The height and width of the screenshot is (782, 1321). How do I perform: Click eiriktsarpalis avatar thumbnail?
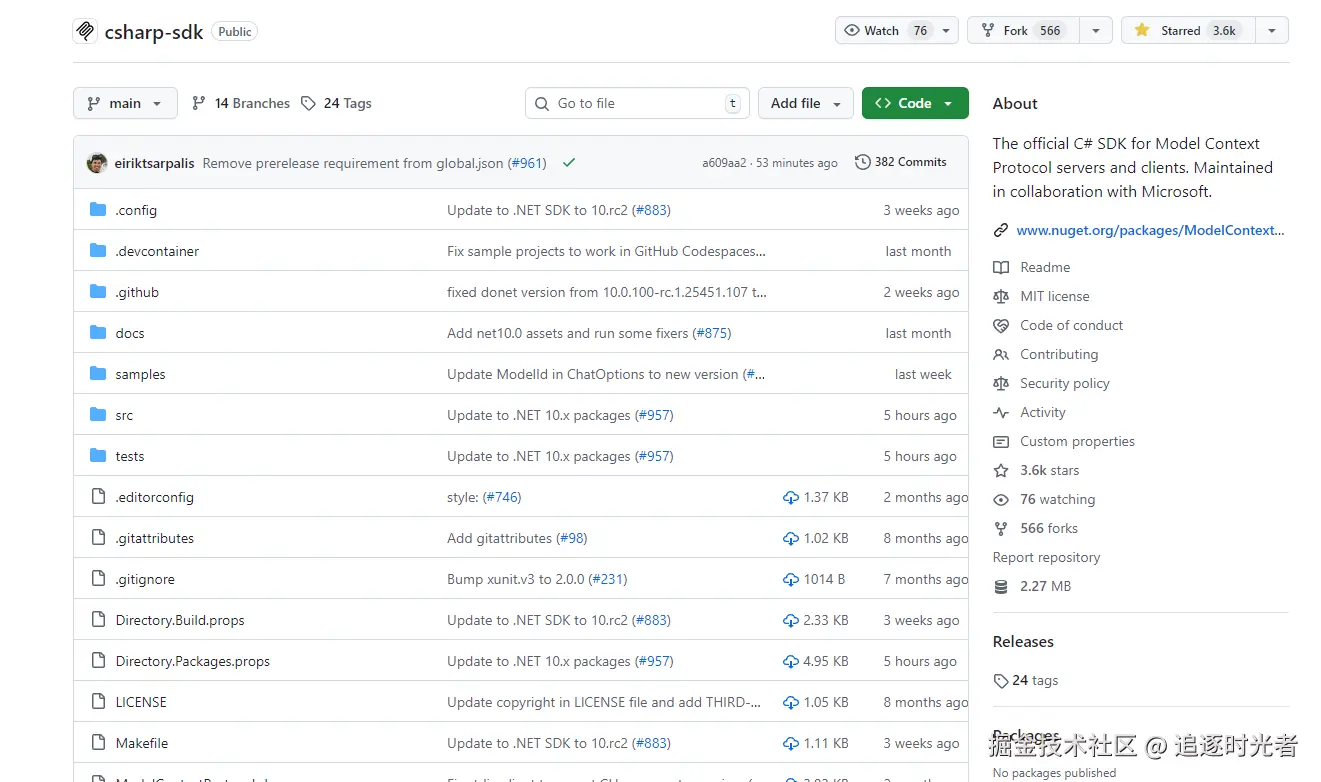97,162
